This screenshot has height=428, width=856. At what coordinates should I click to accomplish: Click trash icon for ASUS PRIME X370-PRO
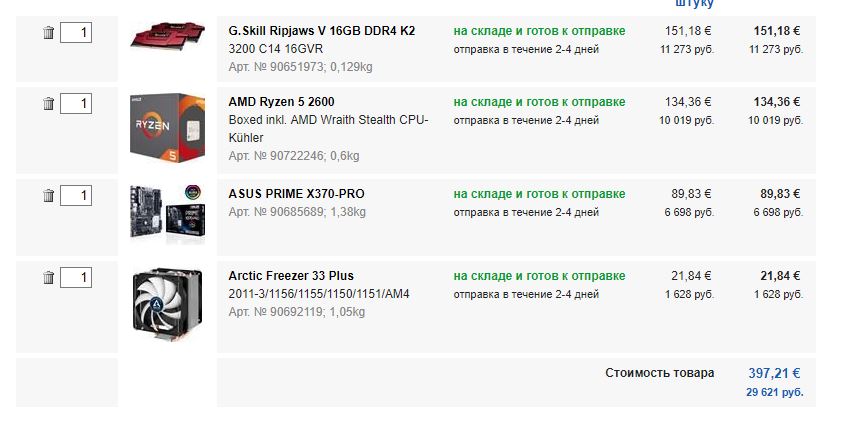click(x=48, y=195)
